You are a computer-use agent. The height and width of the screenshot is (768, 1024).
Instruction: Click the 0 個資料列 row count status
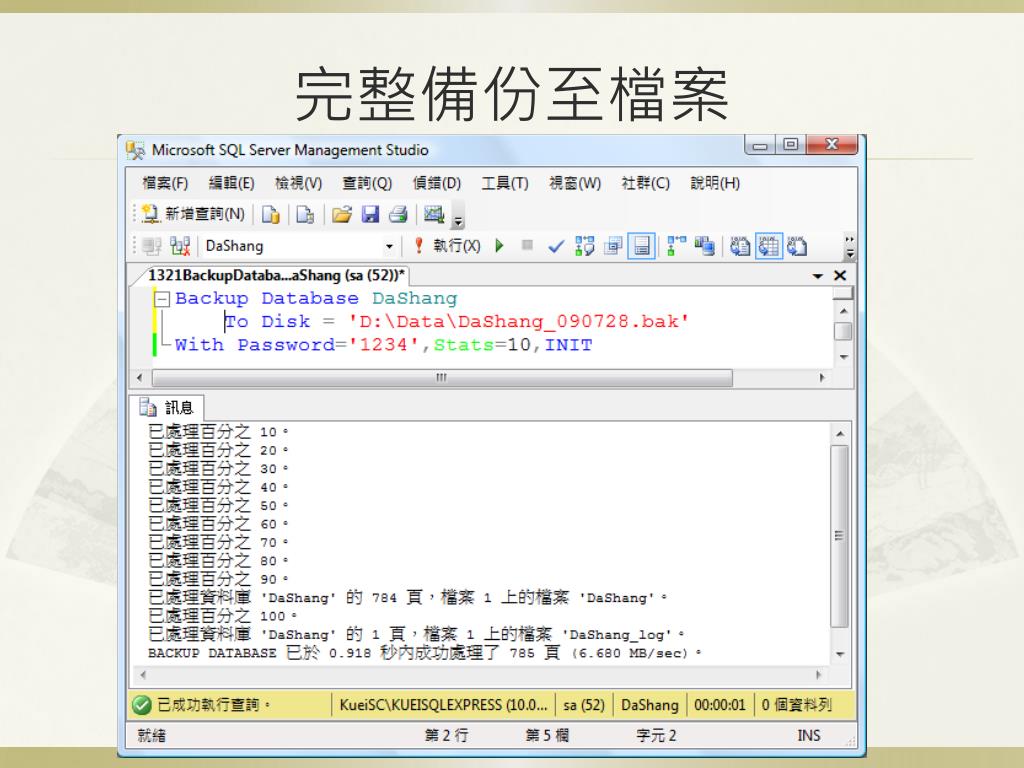pyautogui.click(x=797, y=705)
